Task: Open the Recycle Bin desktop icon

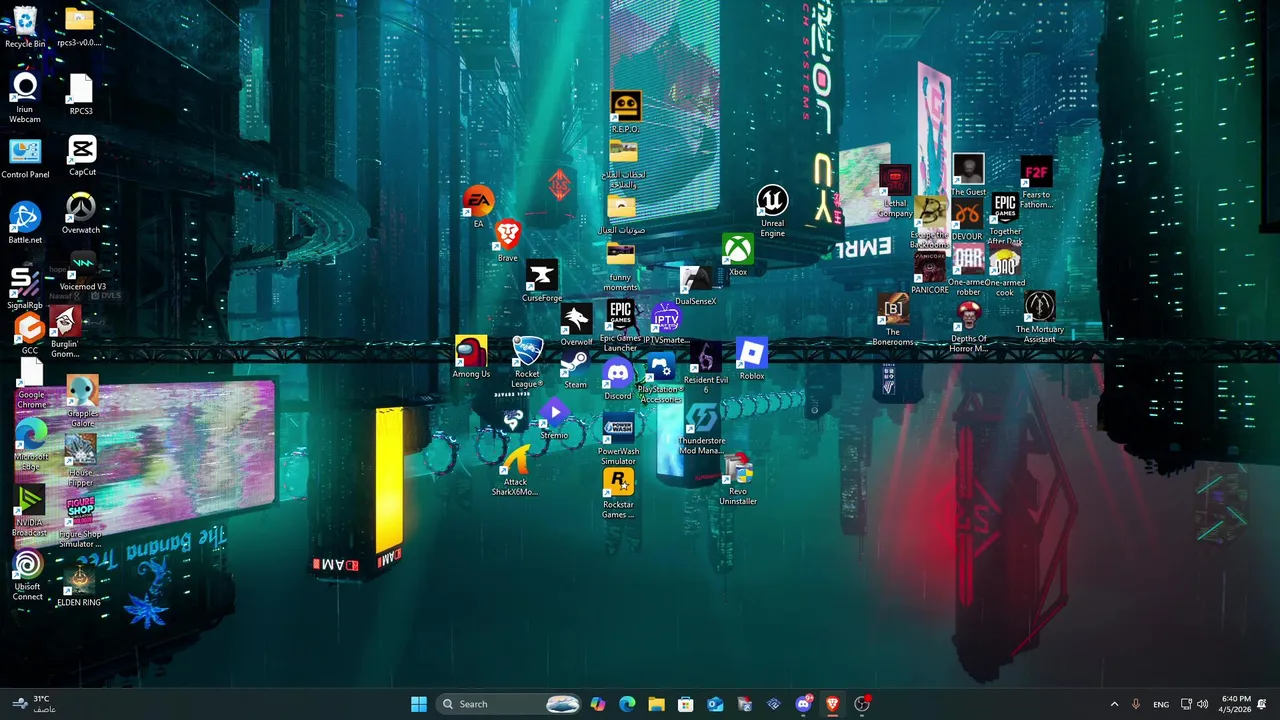Action: pos(25,27)
